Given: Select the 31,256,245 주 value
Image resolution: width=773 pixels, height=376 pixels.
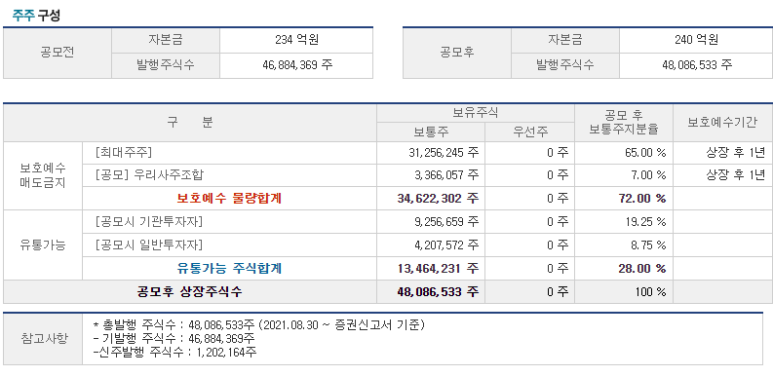Looking at the screenshot, I should tap(444, 153).
